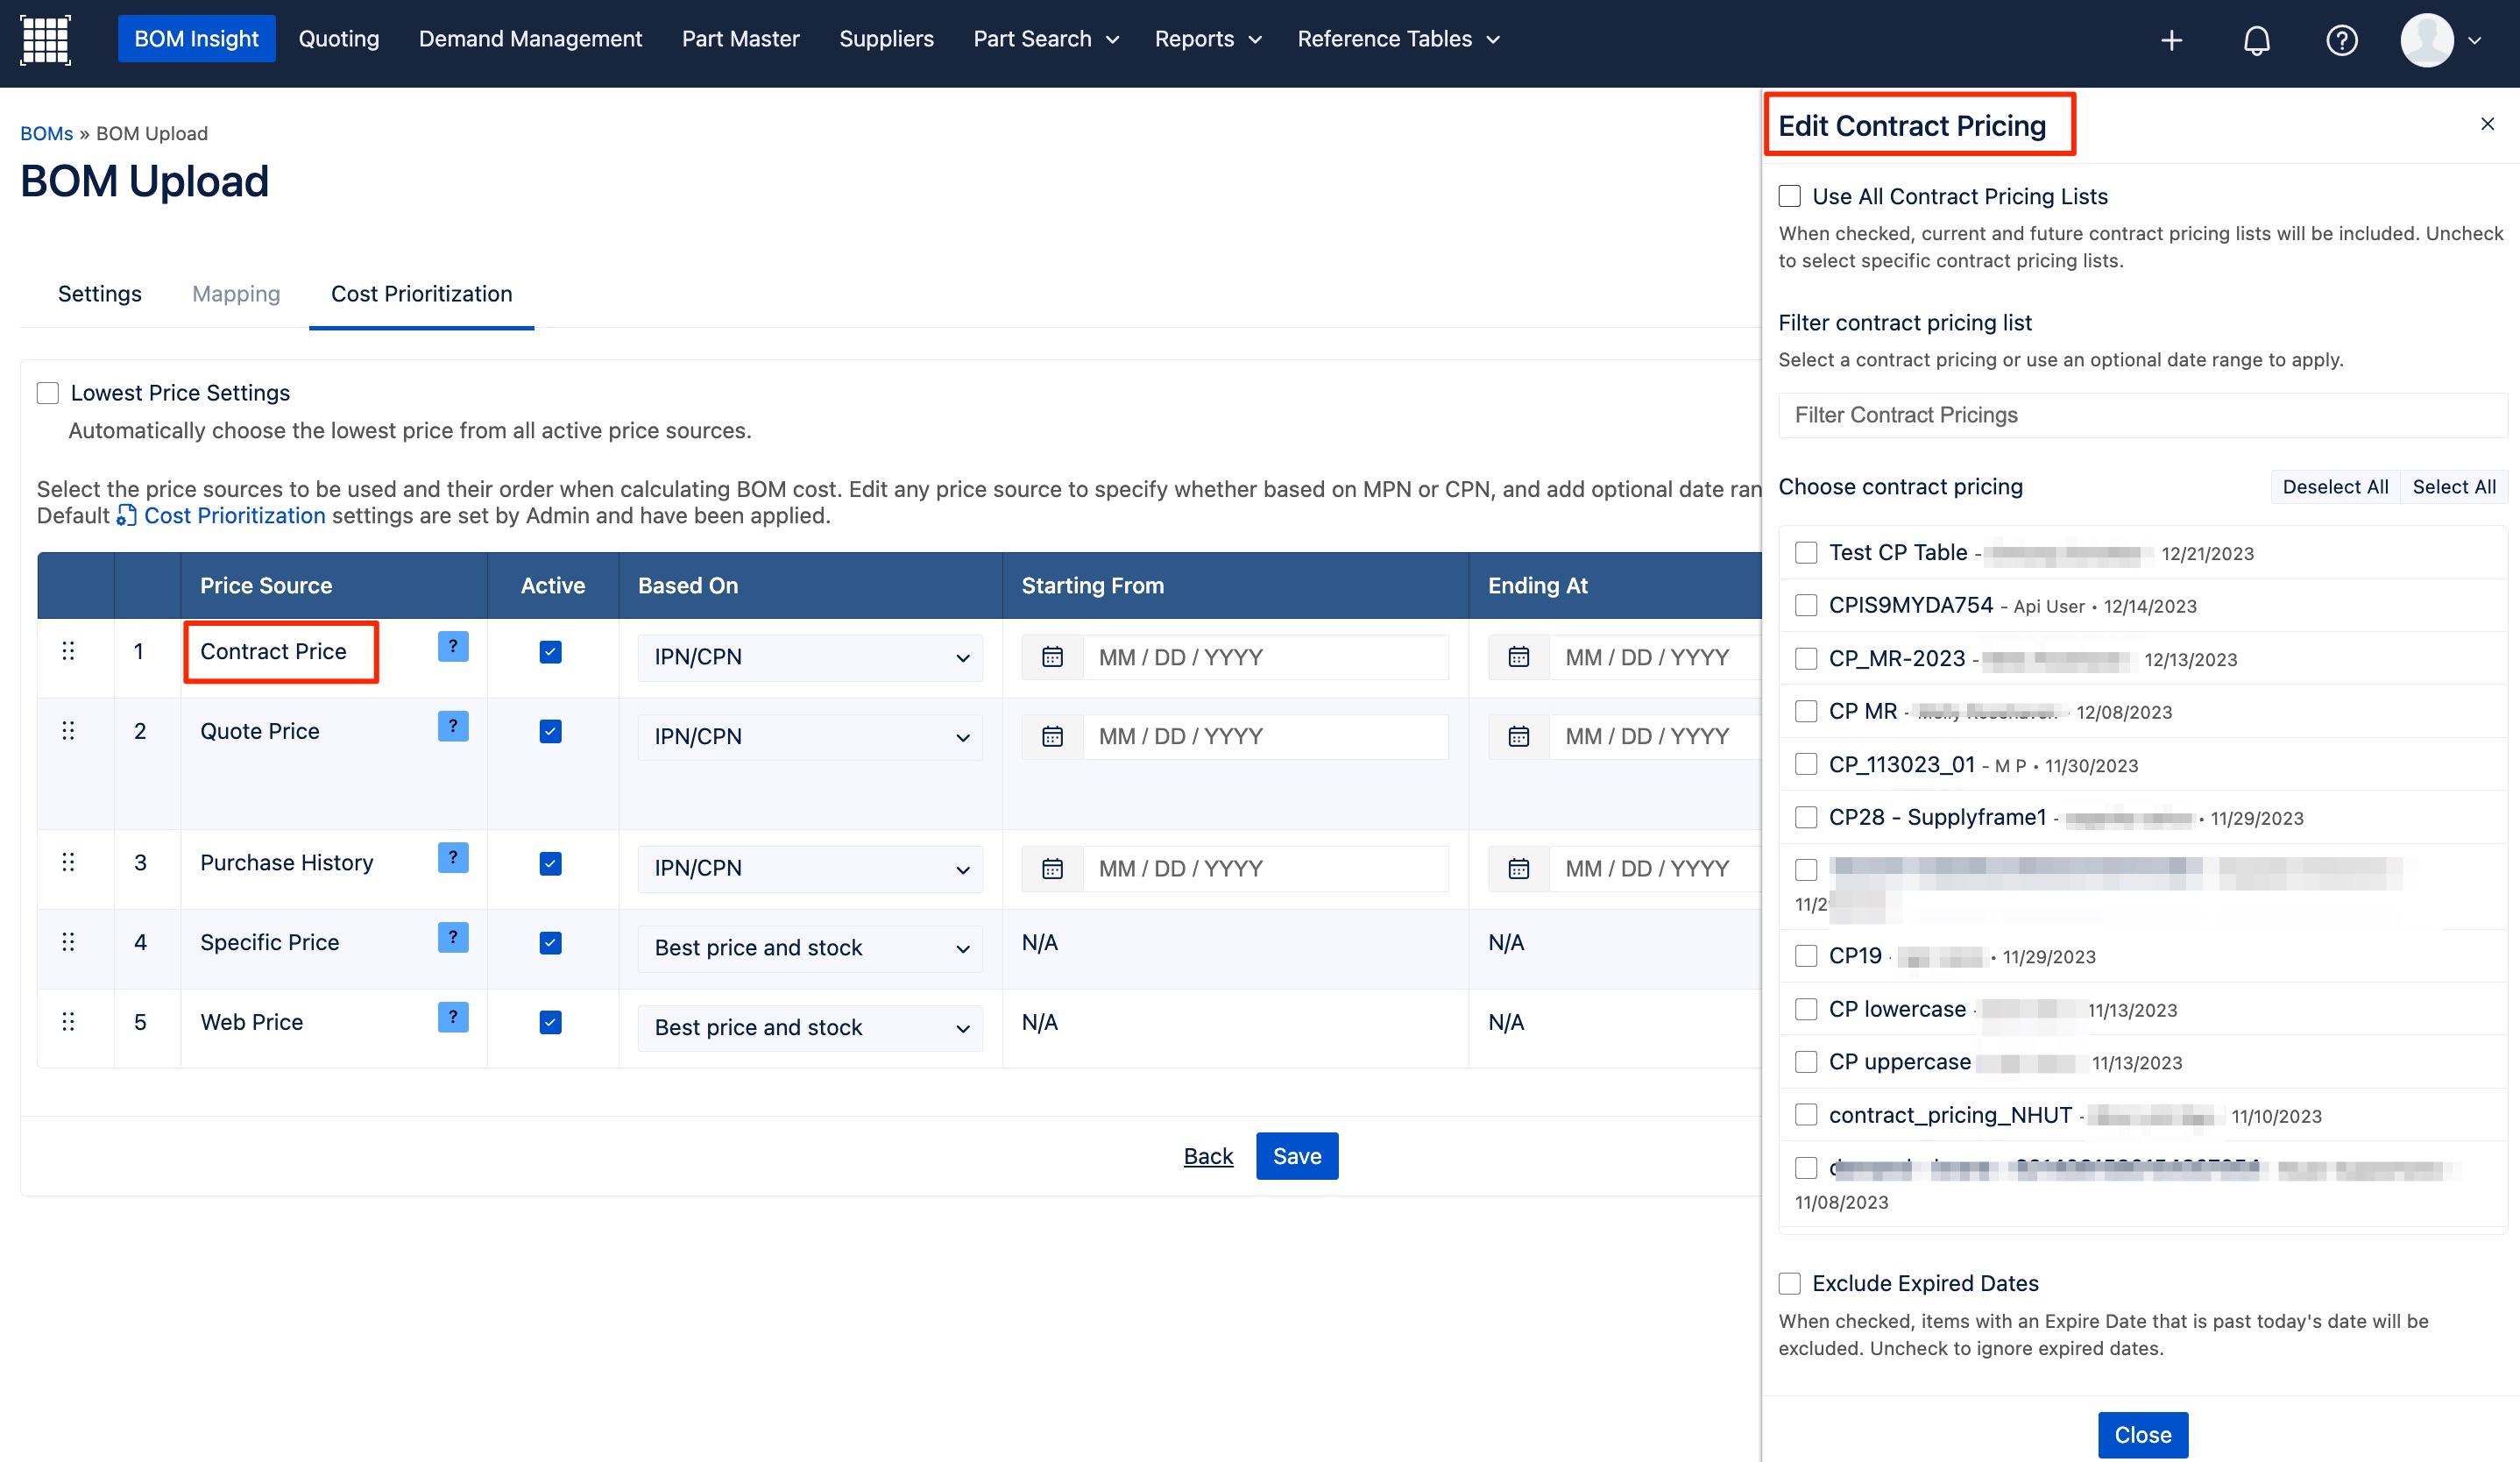The width and height of the screenshot is (2520, 1462).
Task: Open Based On dropdown for Quote Price
Action: (x=810, y=737)
